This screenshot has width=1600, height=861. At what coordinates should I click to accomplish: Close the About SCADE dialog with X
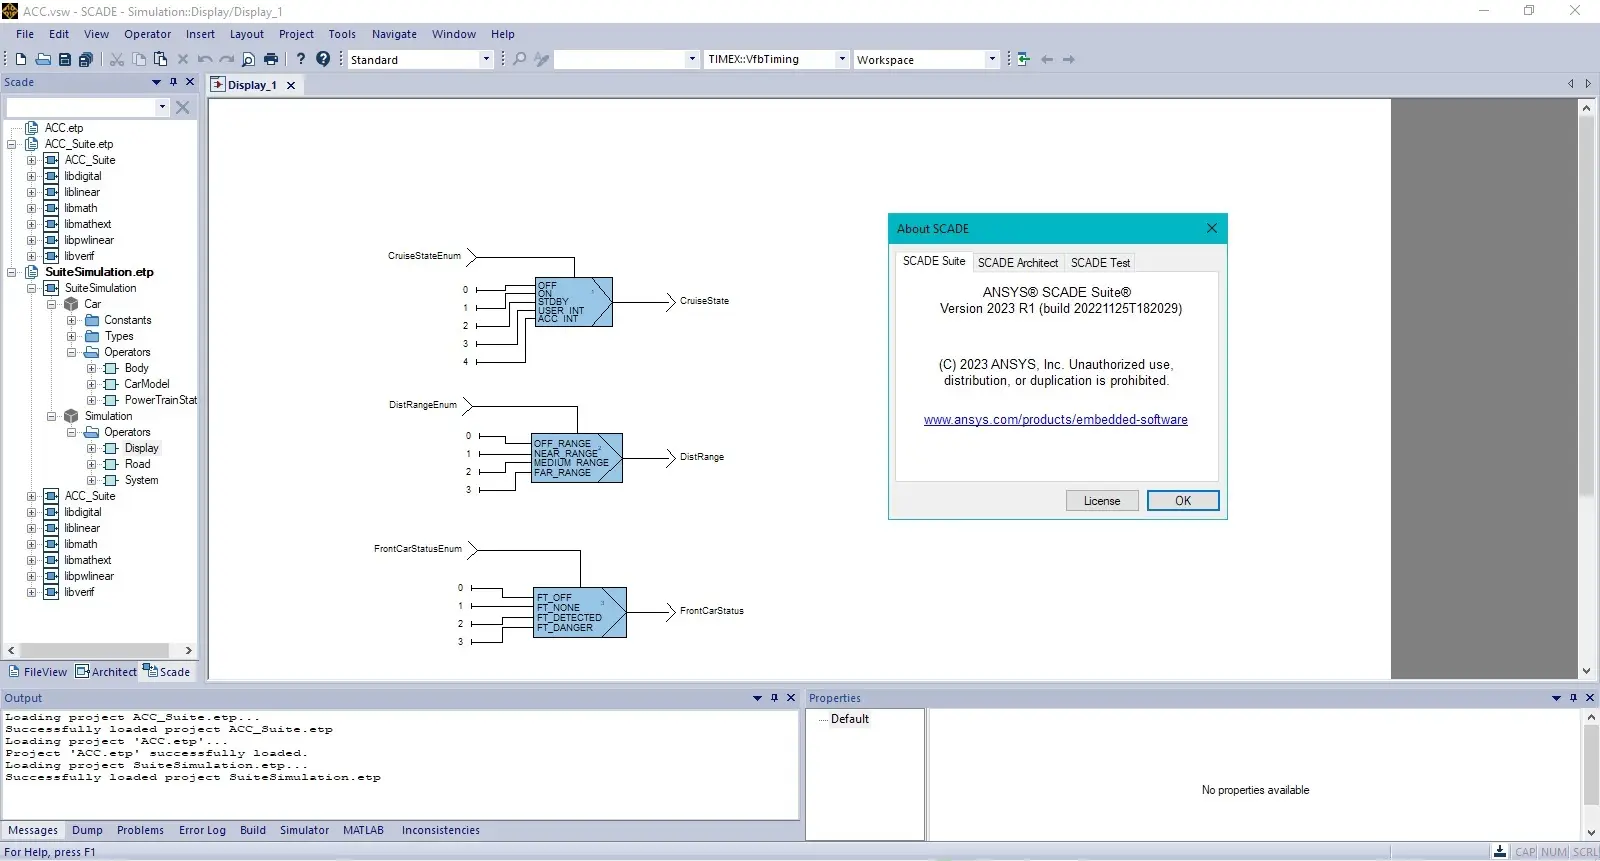tap(1212, 228)
